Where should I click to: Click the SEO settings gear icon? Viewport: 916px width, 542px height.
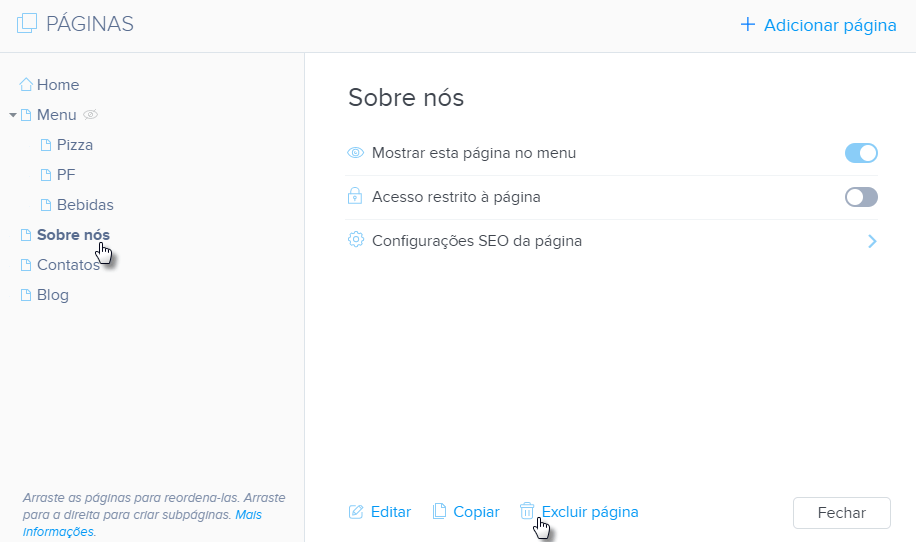coord(355,240)
